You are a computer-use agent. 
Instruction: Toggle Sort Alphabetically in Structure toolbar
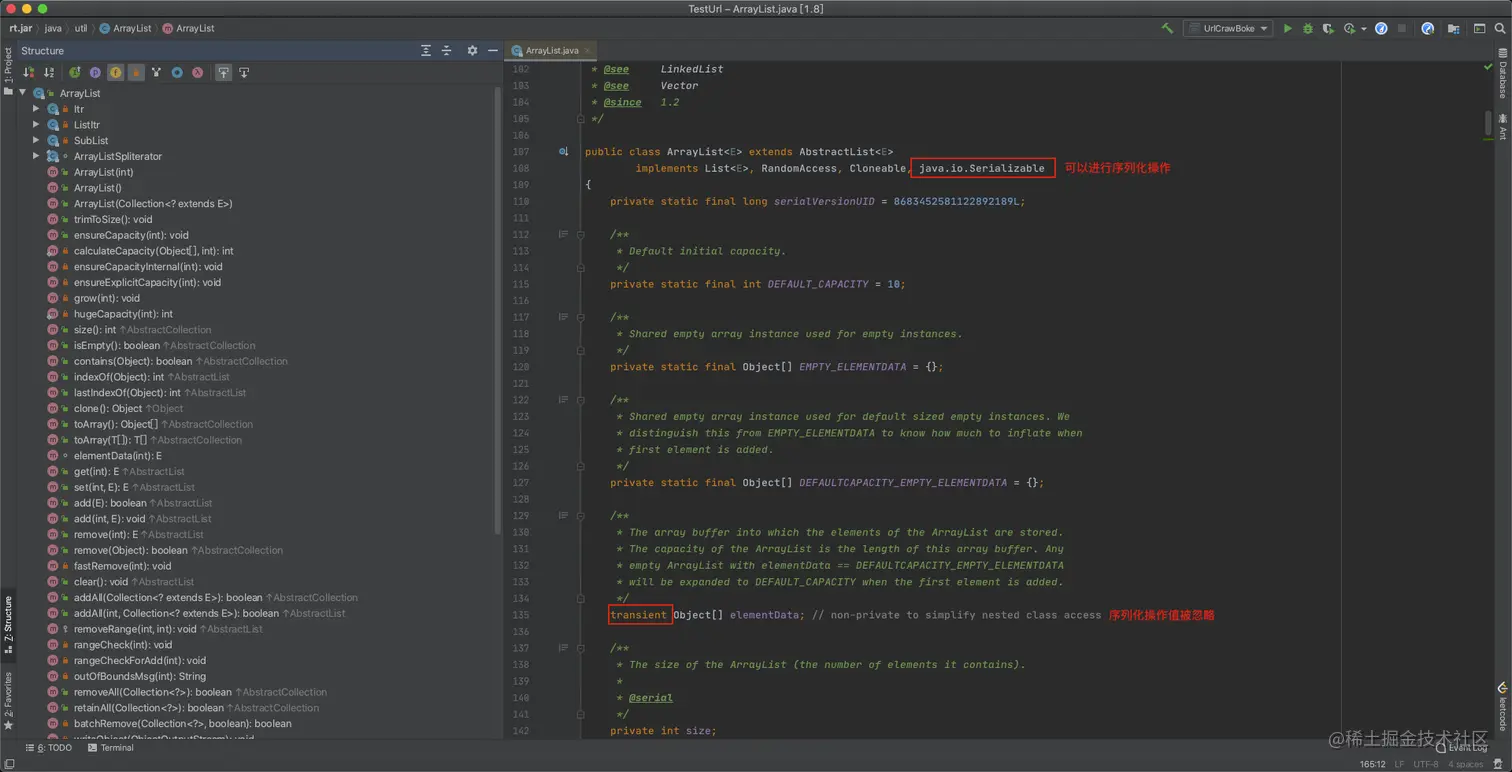[x=49, y=73]
